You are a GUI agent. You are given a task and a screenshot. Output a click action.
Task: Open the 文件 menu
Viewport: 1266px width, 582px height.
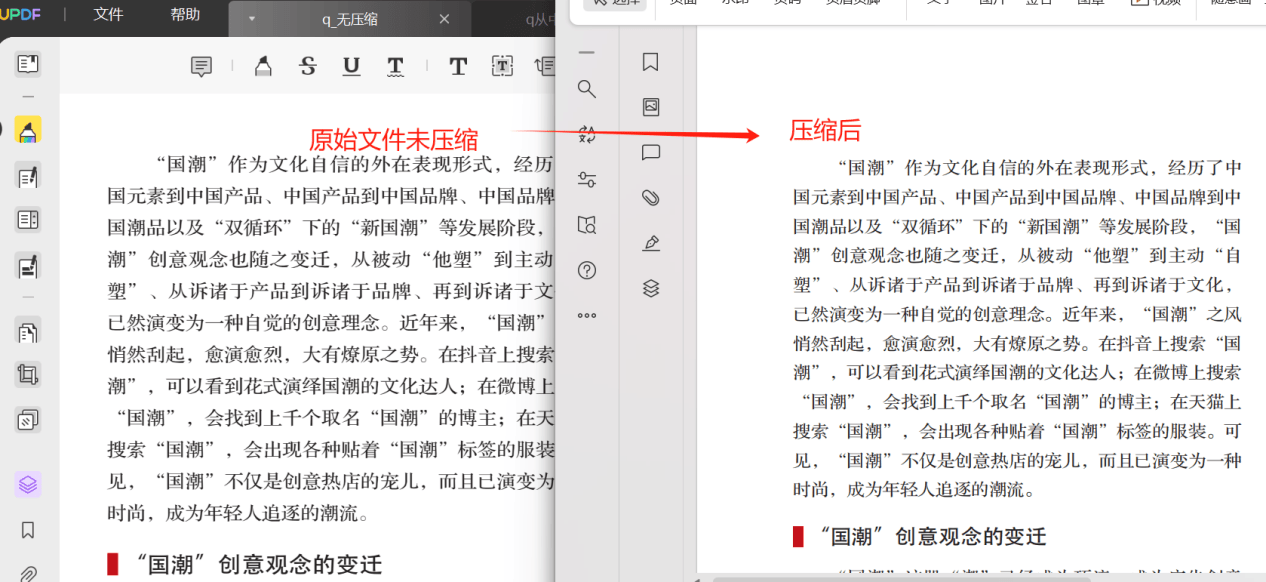[x=107, y=15]
